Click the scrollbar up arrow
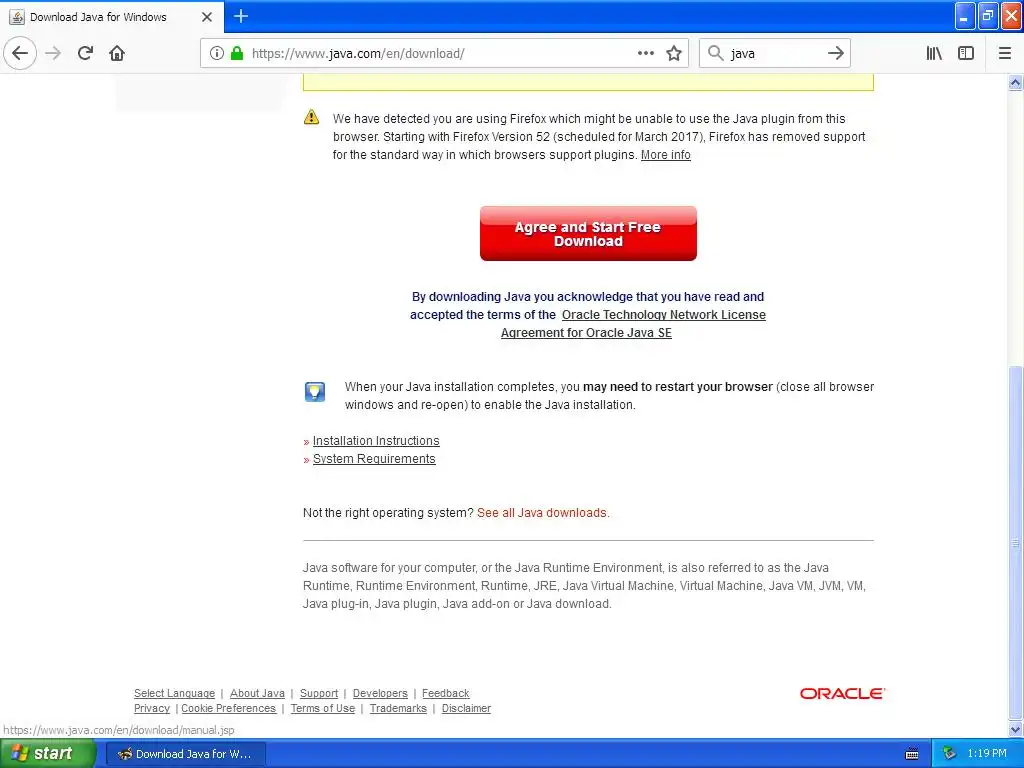Image resolution: width=1024 pixels, height=768 pixels. coord(1015,82)
